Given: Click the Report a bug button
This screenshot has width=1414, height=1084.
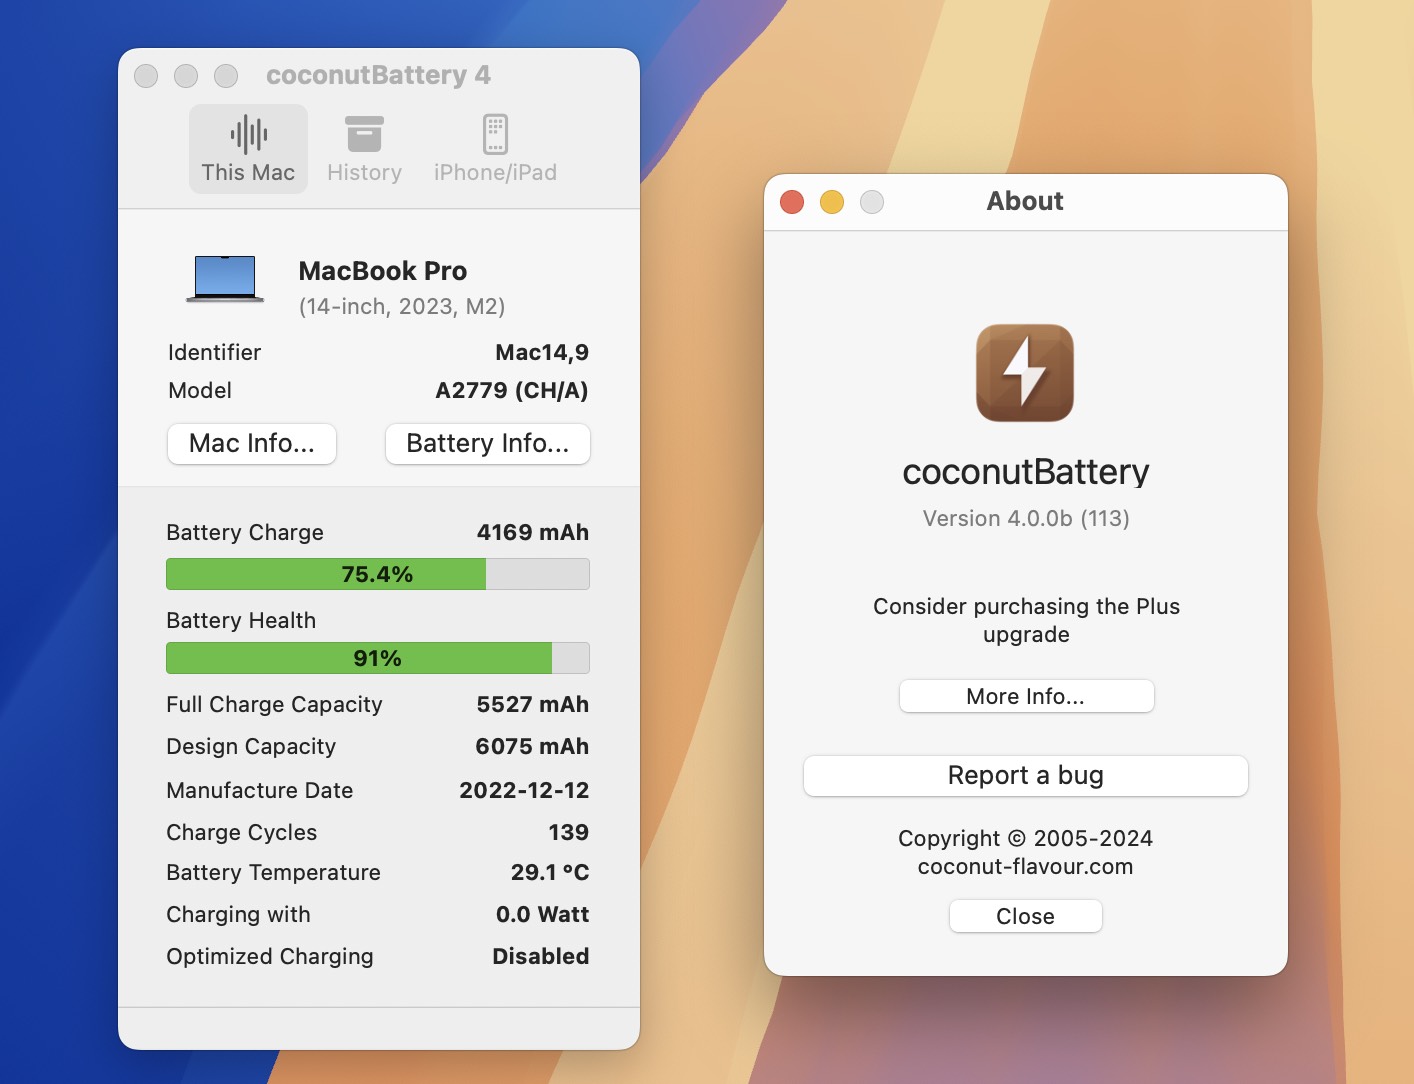Looking at the screenshot, I should pos(1026,776).
